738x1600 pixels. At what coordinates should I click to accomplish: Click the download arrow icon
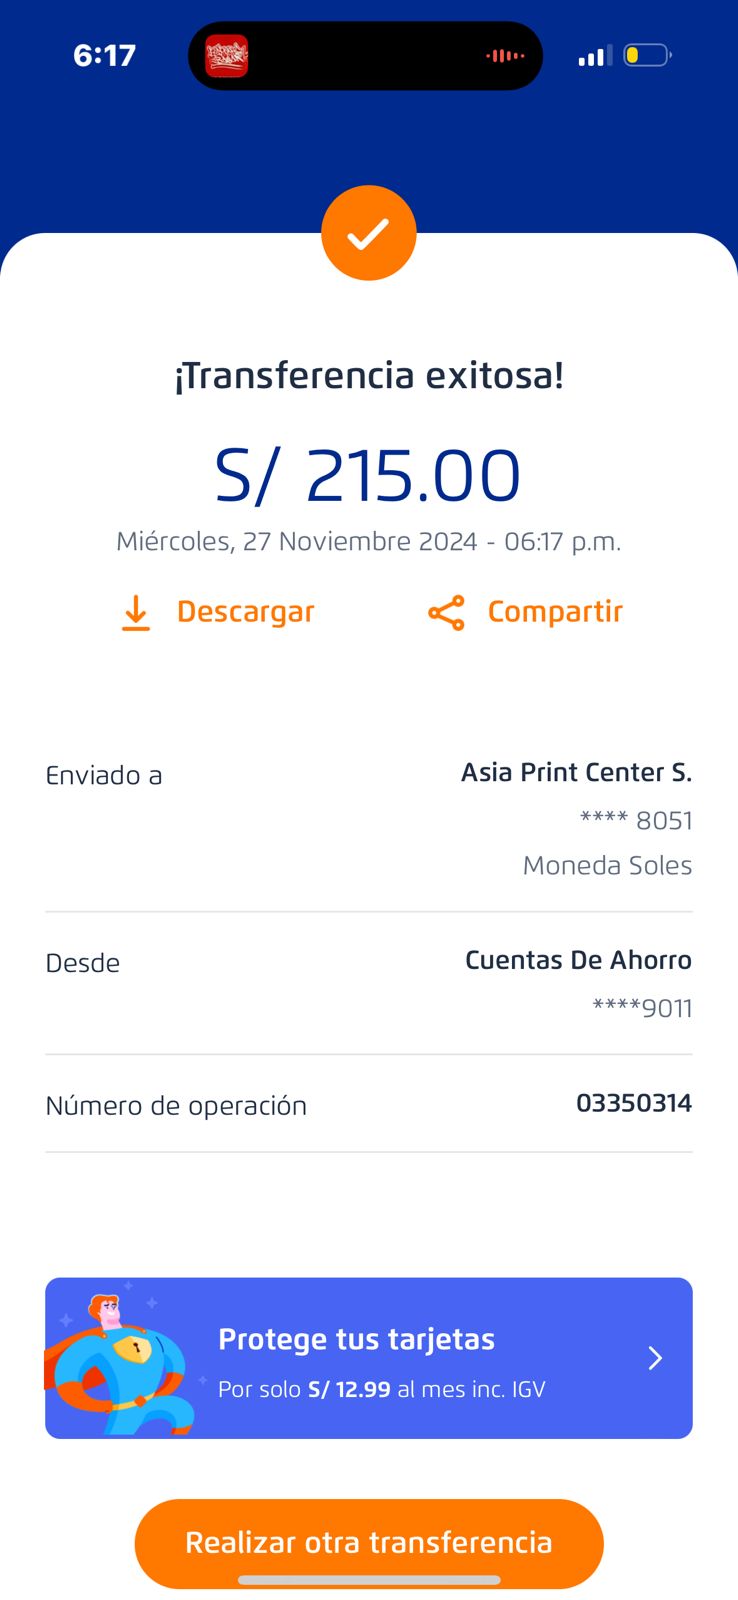coord(136,613)
